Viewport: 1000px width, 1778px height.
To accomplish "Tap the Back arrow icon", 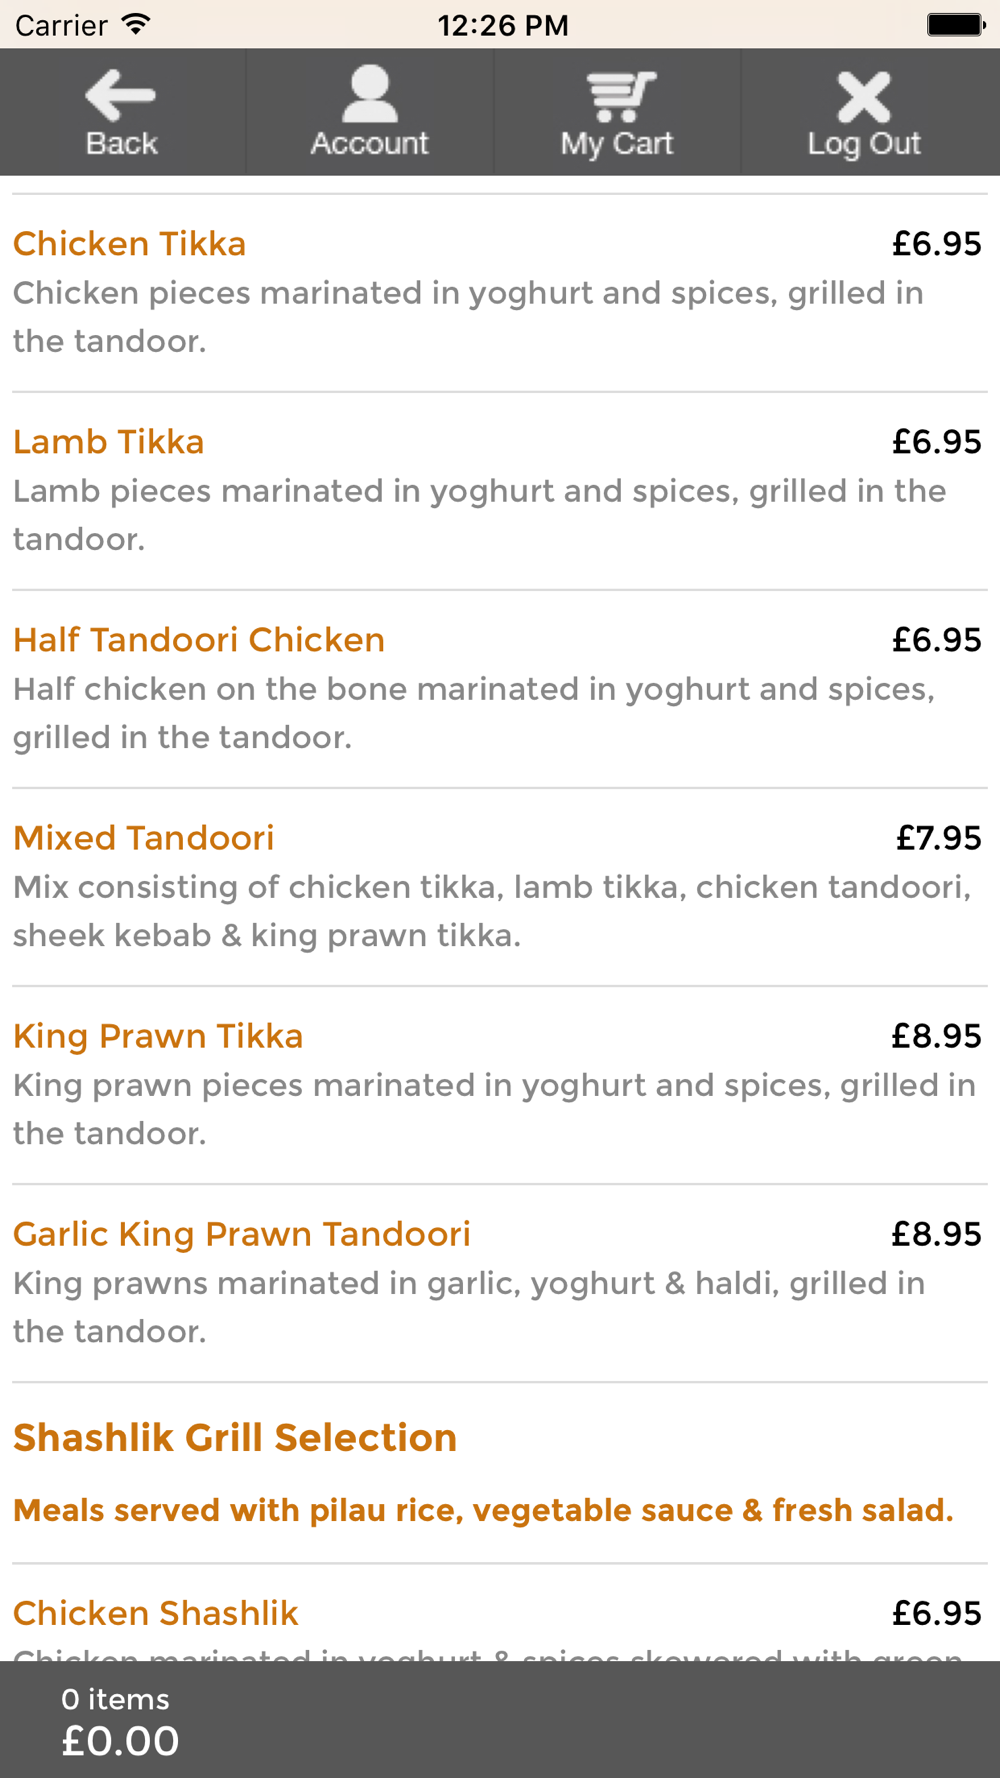I will [x=121, y=96].
